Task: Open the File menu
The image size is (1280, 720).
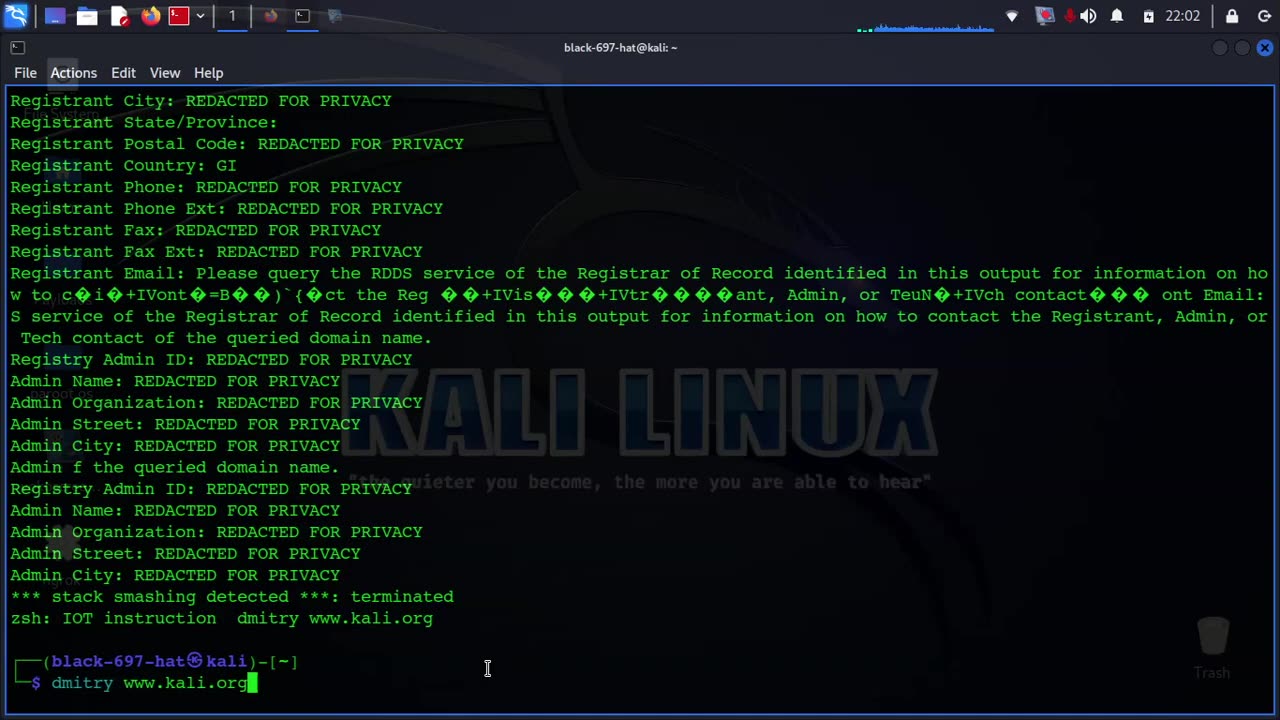Action: point(25,73)
